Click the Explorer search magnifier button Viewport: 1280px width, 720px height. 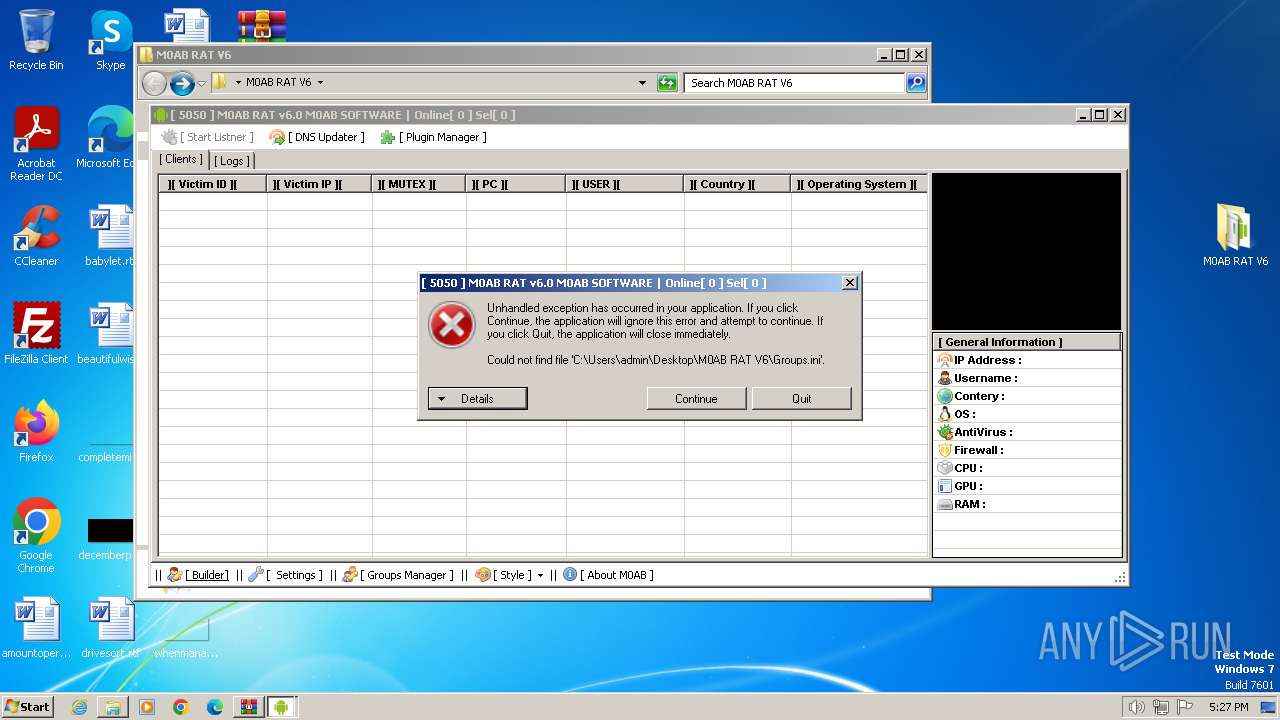point(916,83)
